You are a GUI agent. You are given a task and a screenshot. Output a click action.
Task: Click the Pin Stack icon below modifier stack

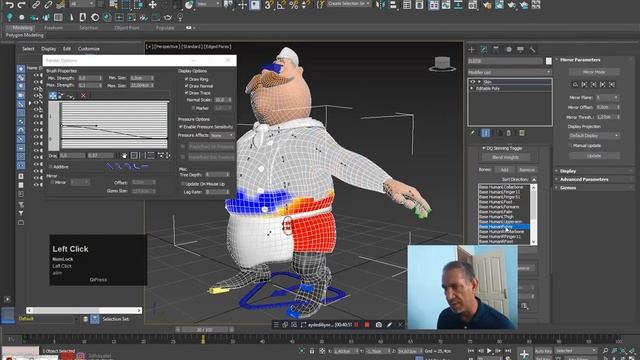tap(473, 133)
